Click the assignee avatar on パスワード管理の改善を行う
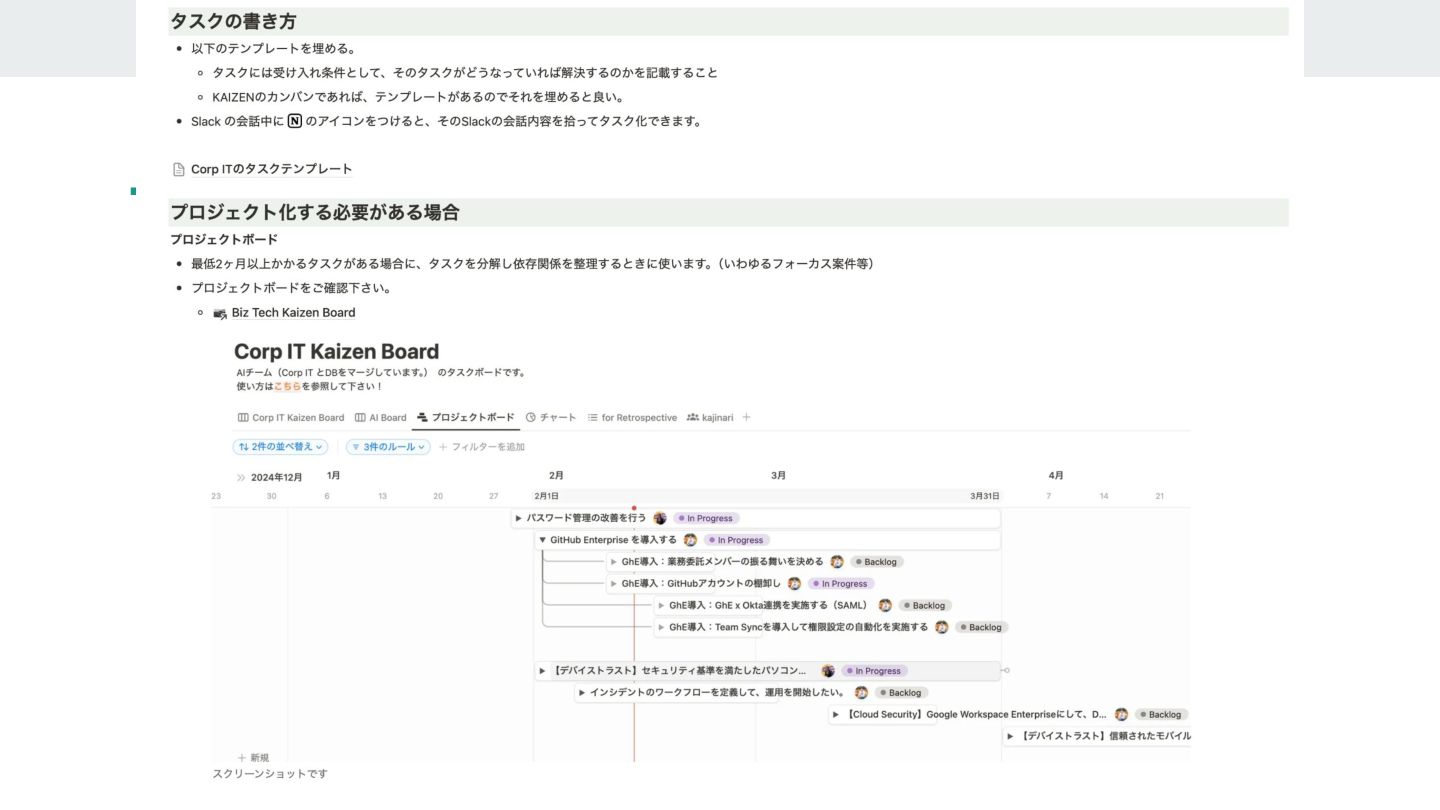The image size is (1440, 810). [x=660, y=518]
